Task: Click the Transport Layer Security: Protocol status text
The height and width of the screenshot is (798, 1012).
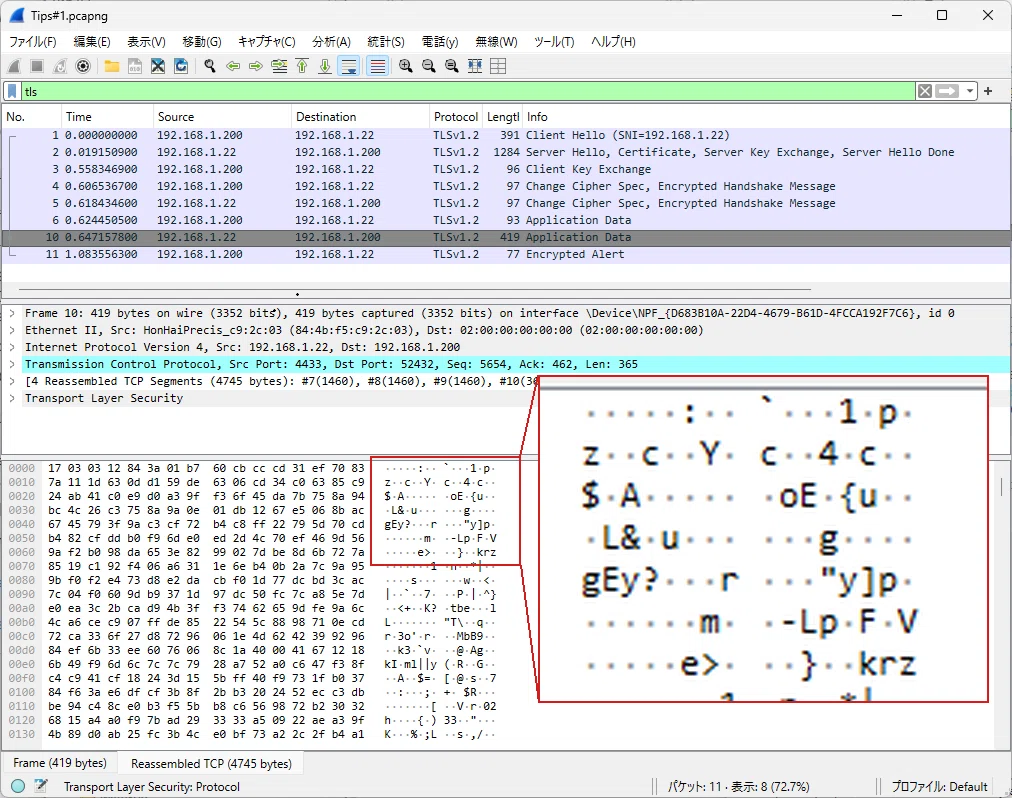Action: (152, 786)
